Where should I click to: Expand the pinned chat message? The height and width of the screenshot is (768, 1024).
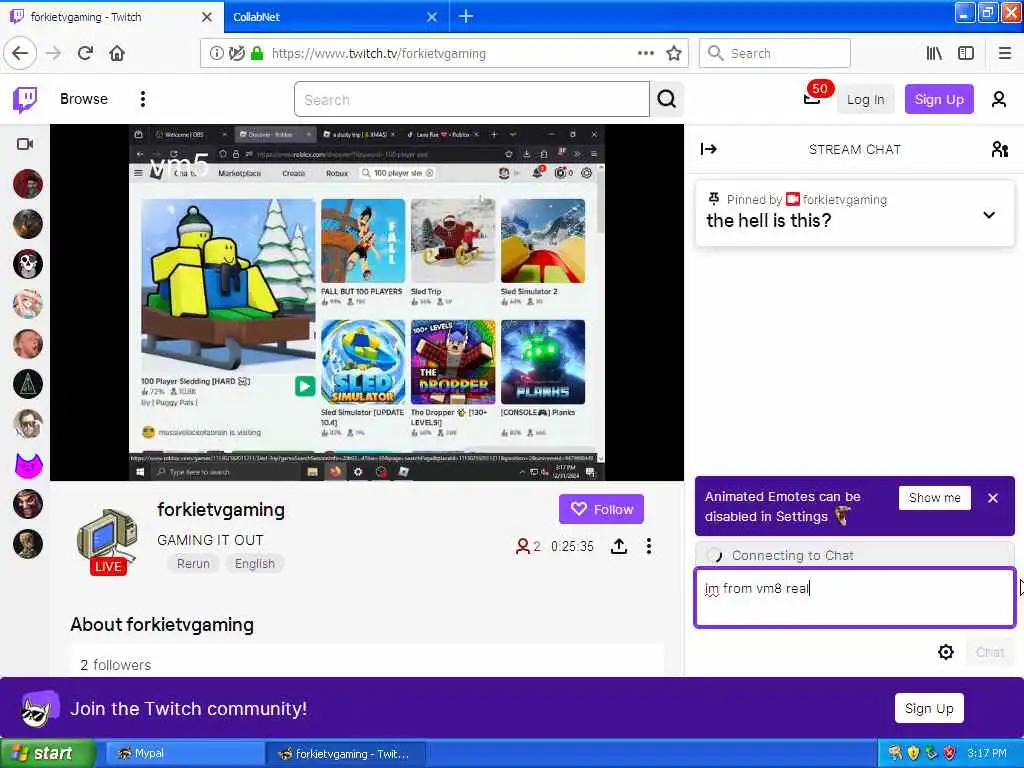(989, 214)
